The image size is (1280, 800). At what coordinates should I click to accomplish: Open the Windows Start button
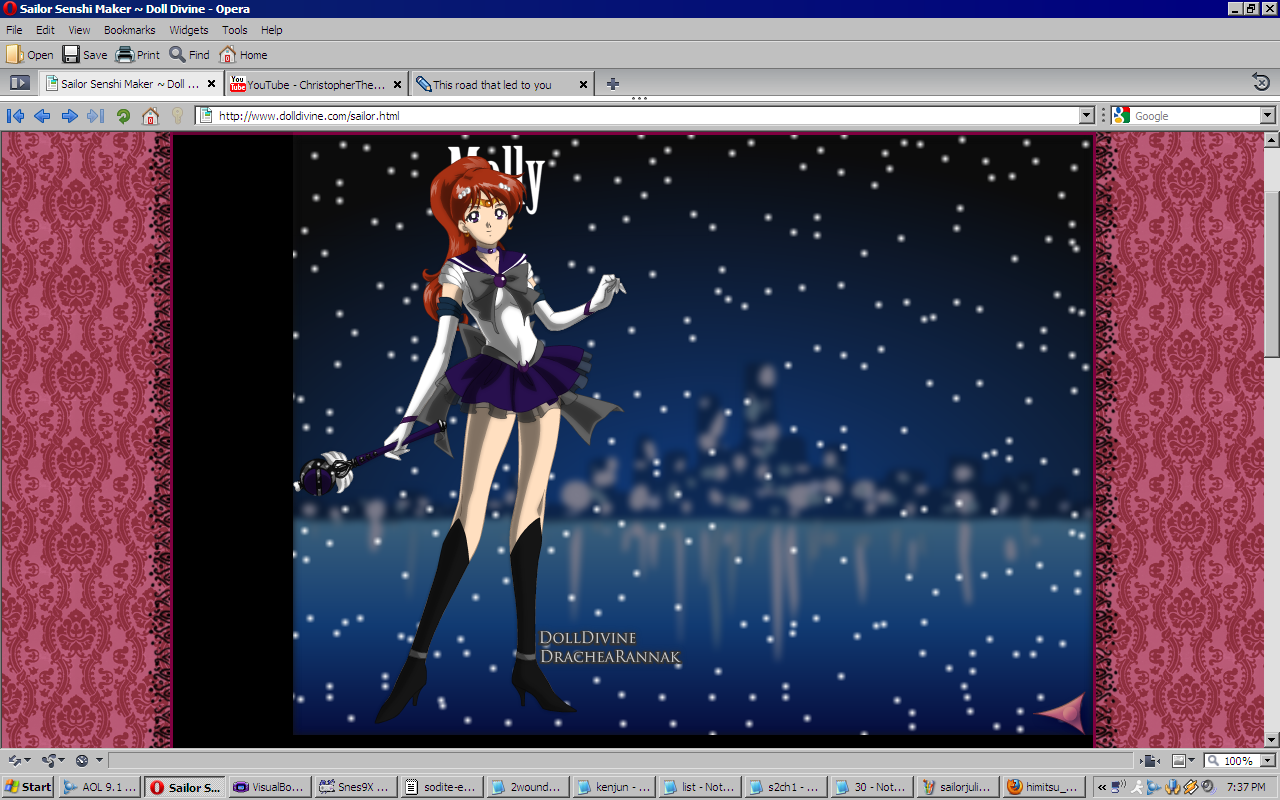coord(28,787)
